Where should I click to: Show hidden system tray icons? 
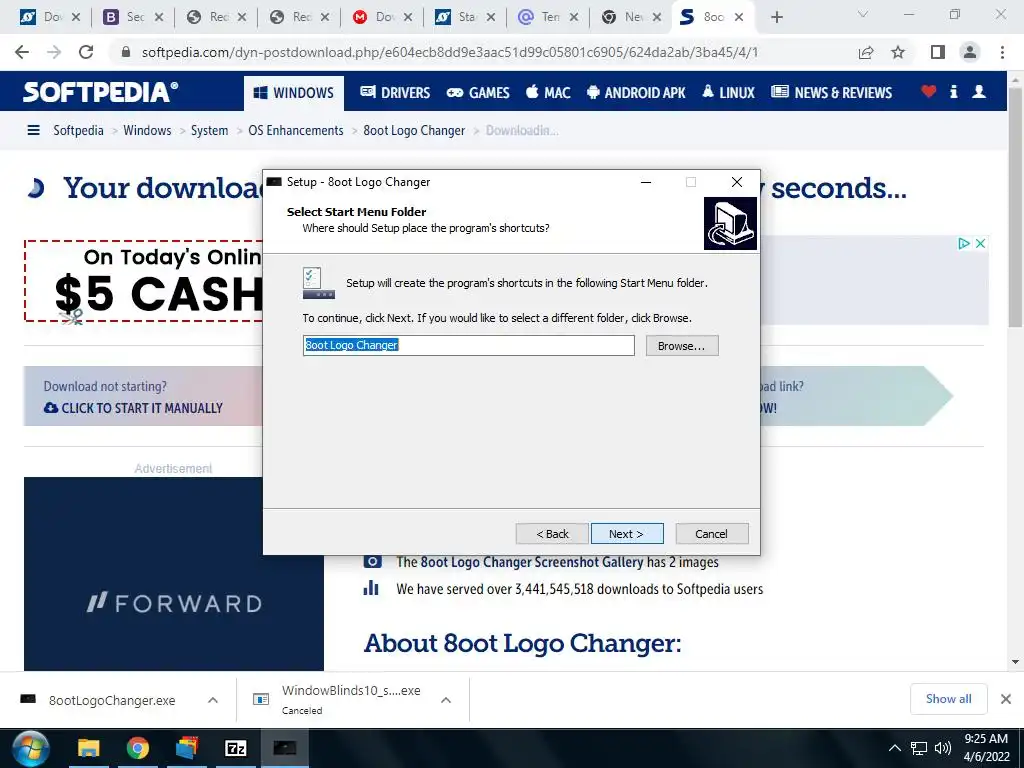point(895,748)
